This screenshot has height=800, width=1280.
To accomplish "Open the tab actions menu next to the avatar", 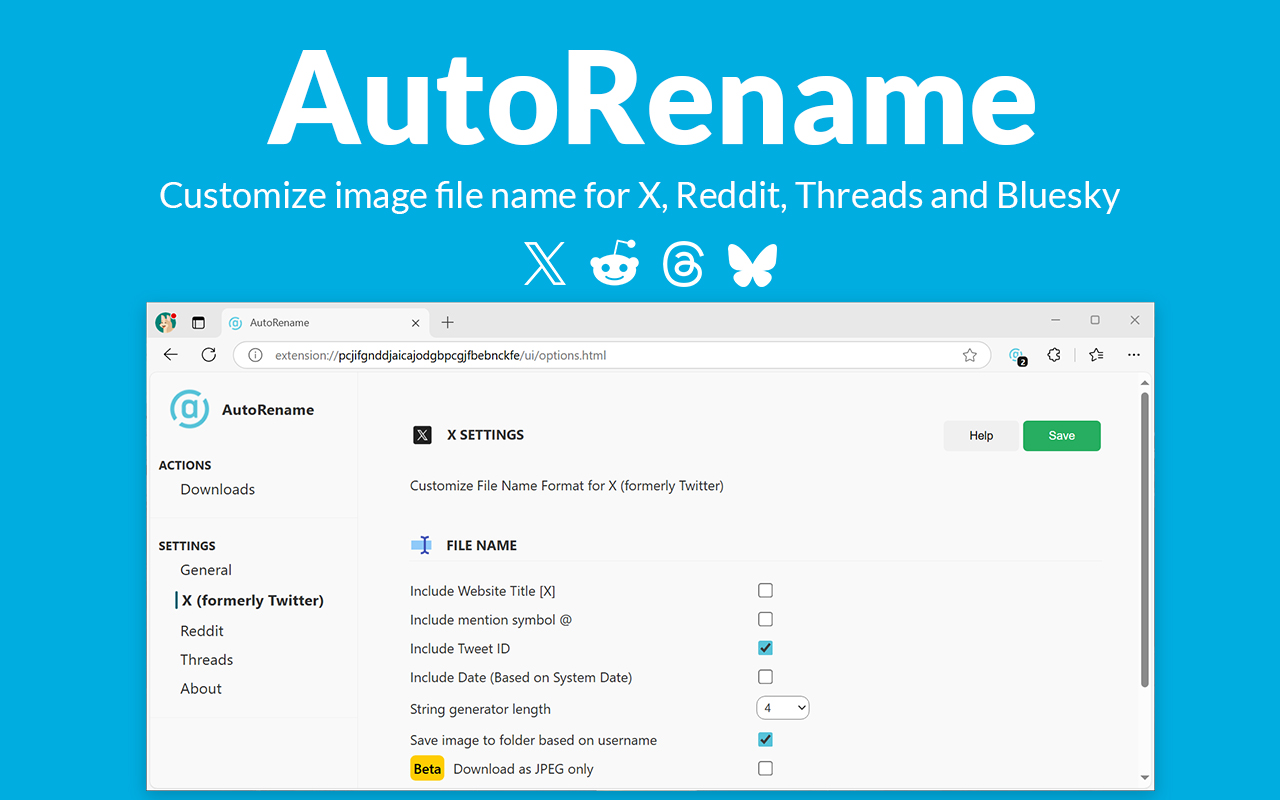I will (198, 322).
